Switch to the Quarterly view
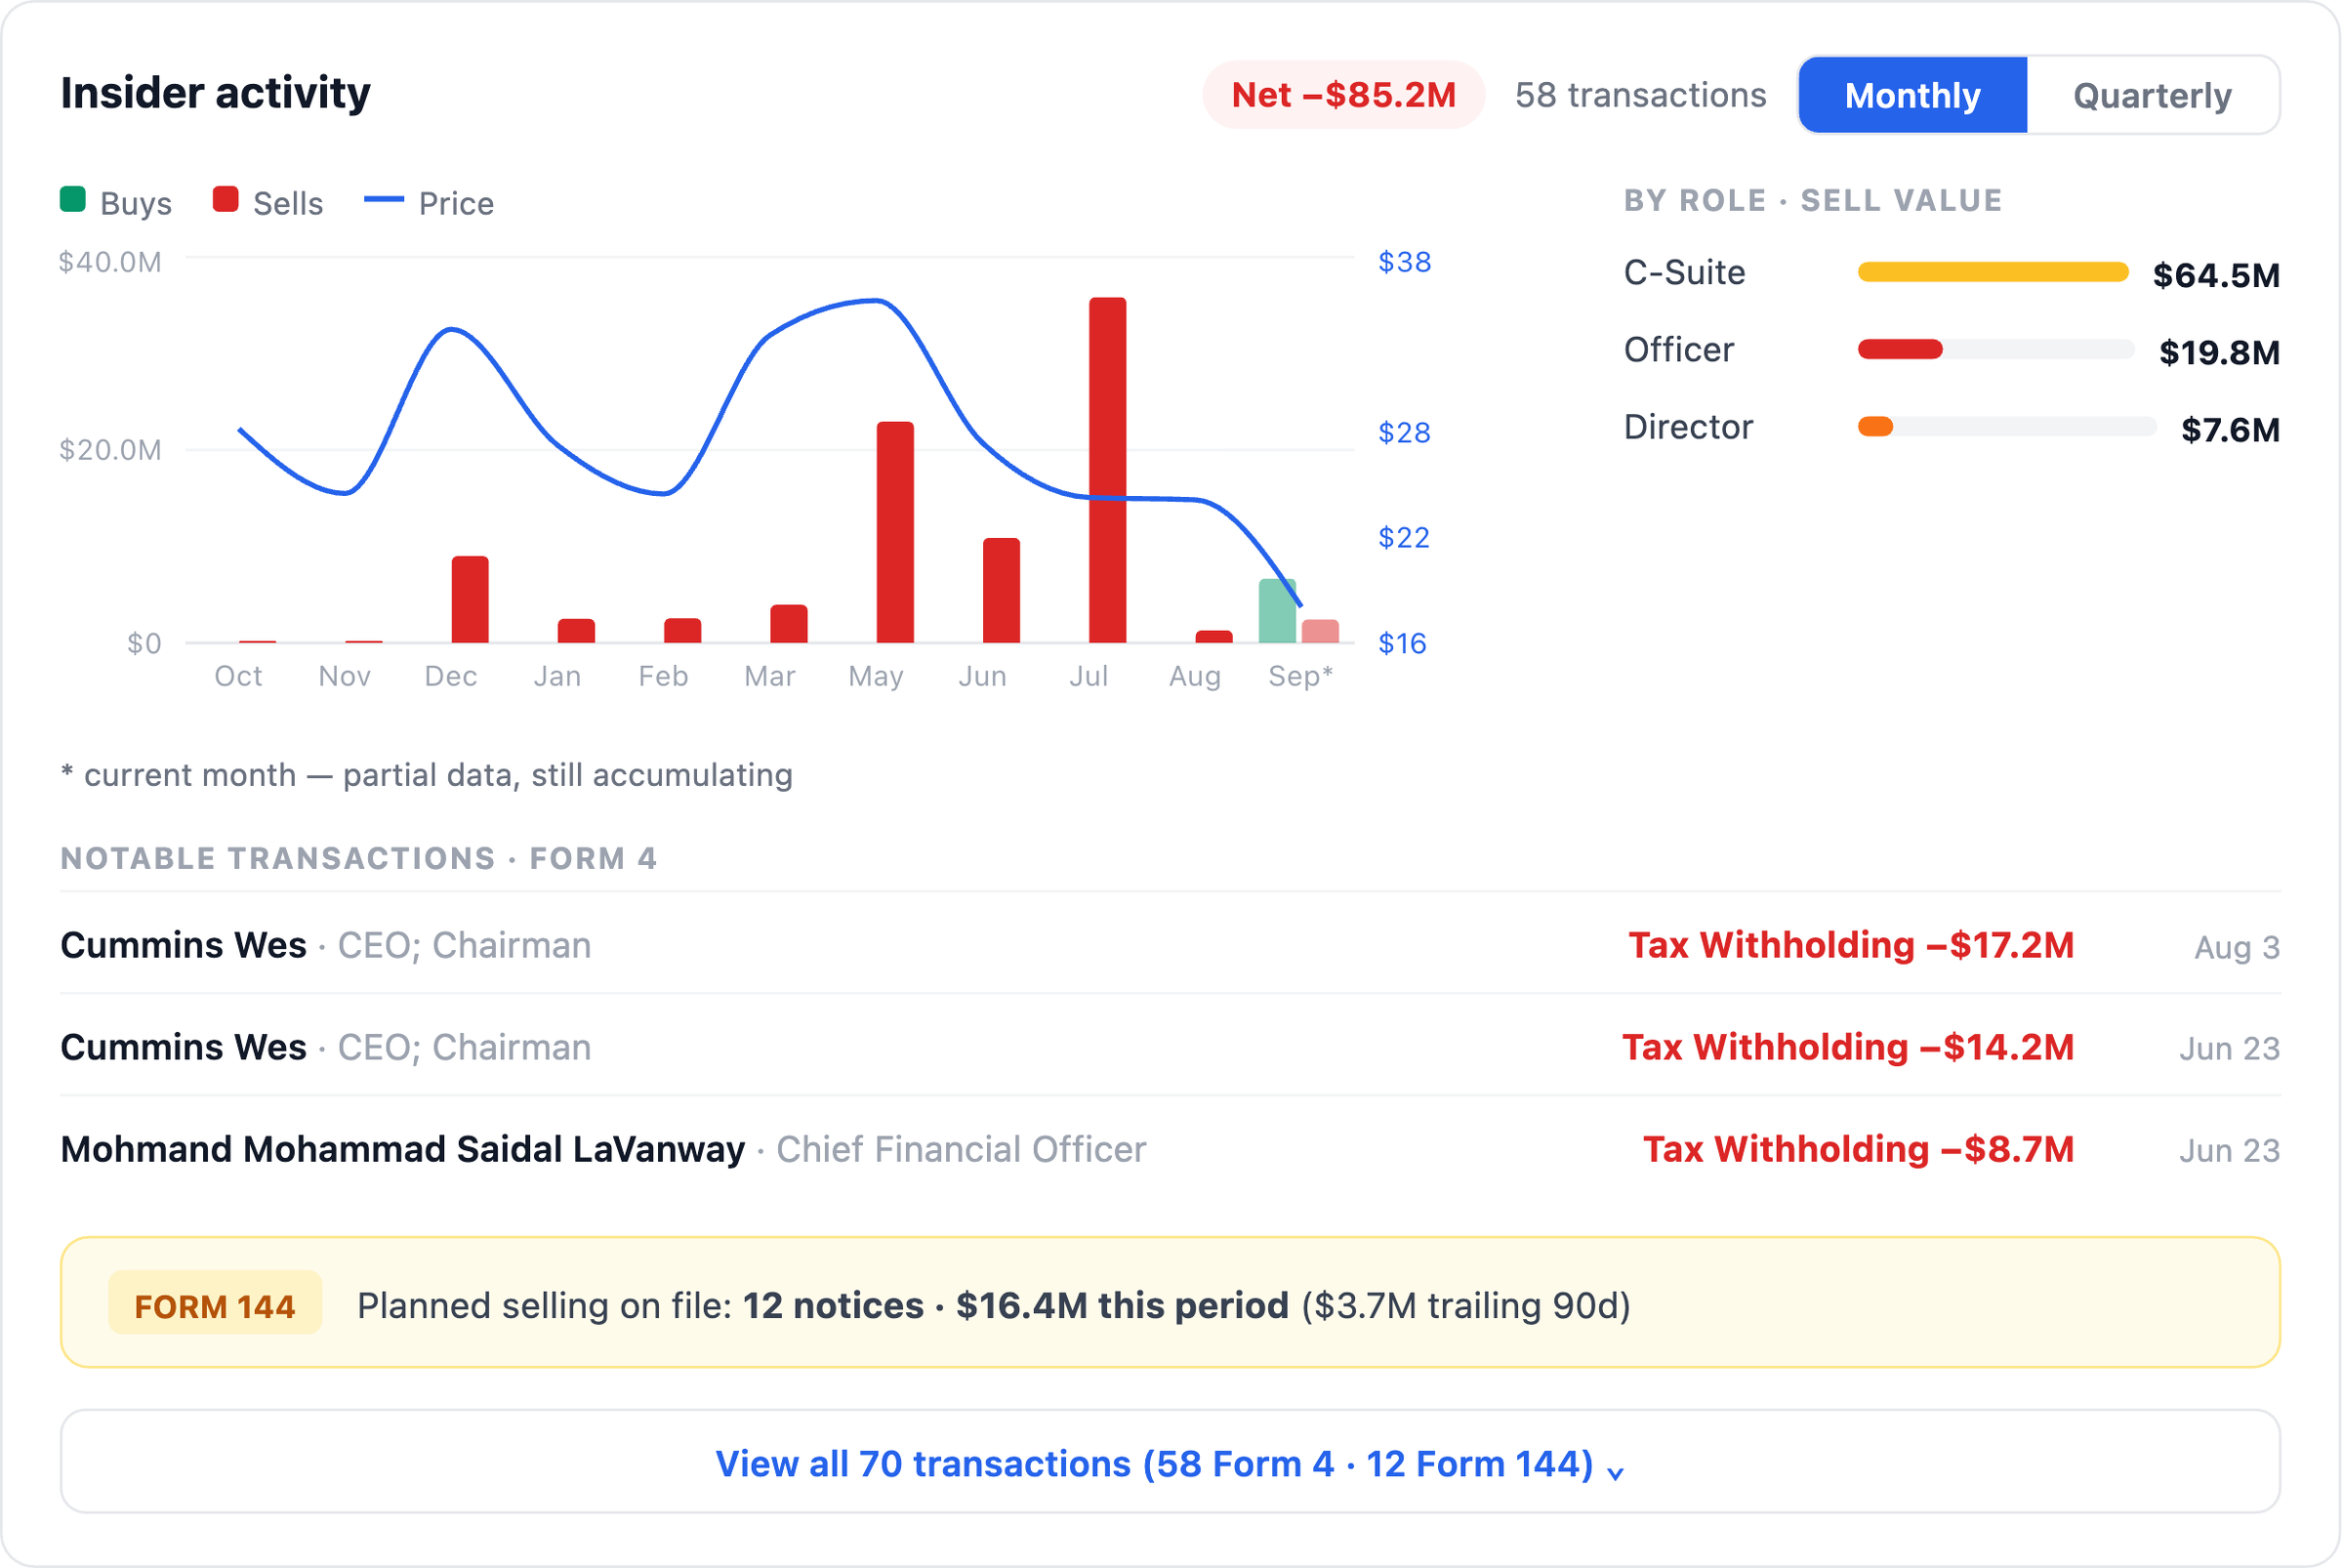Image resolution: width=2343 pixels, height=1568 pixels. click(2153, 95)
